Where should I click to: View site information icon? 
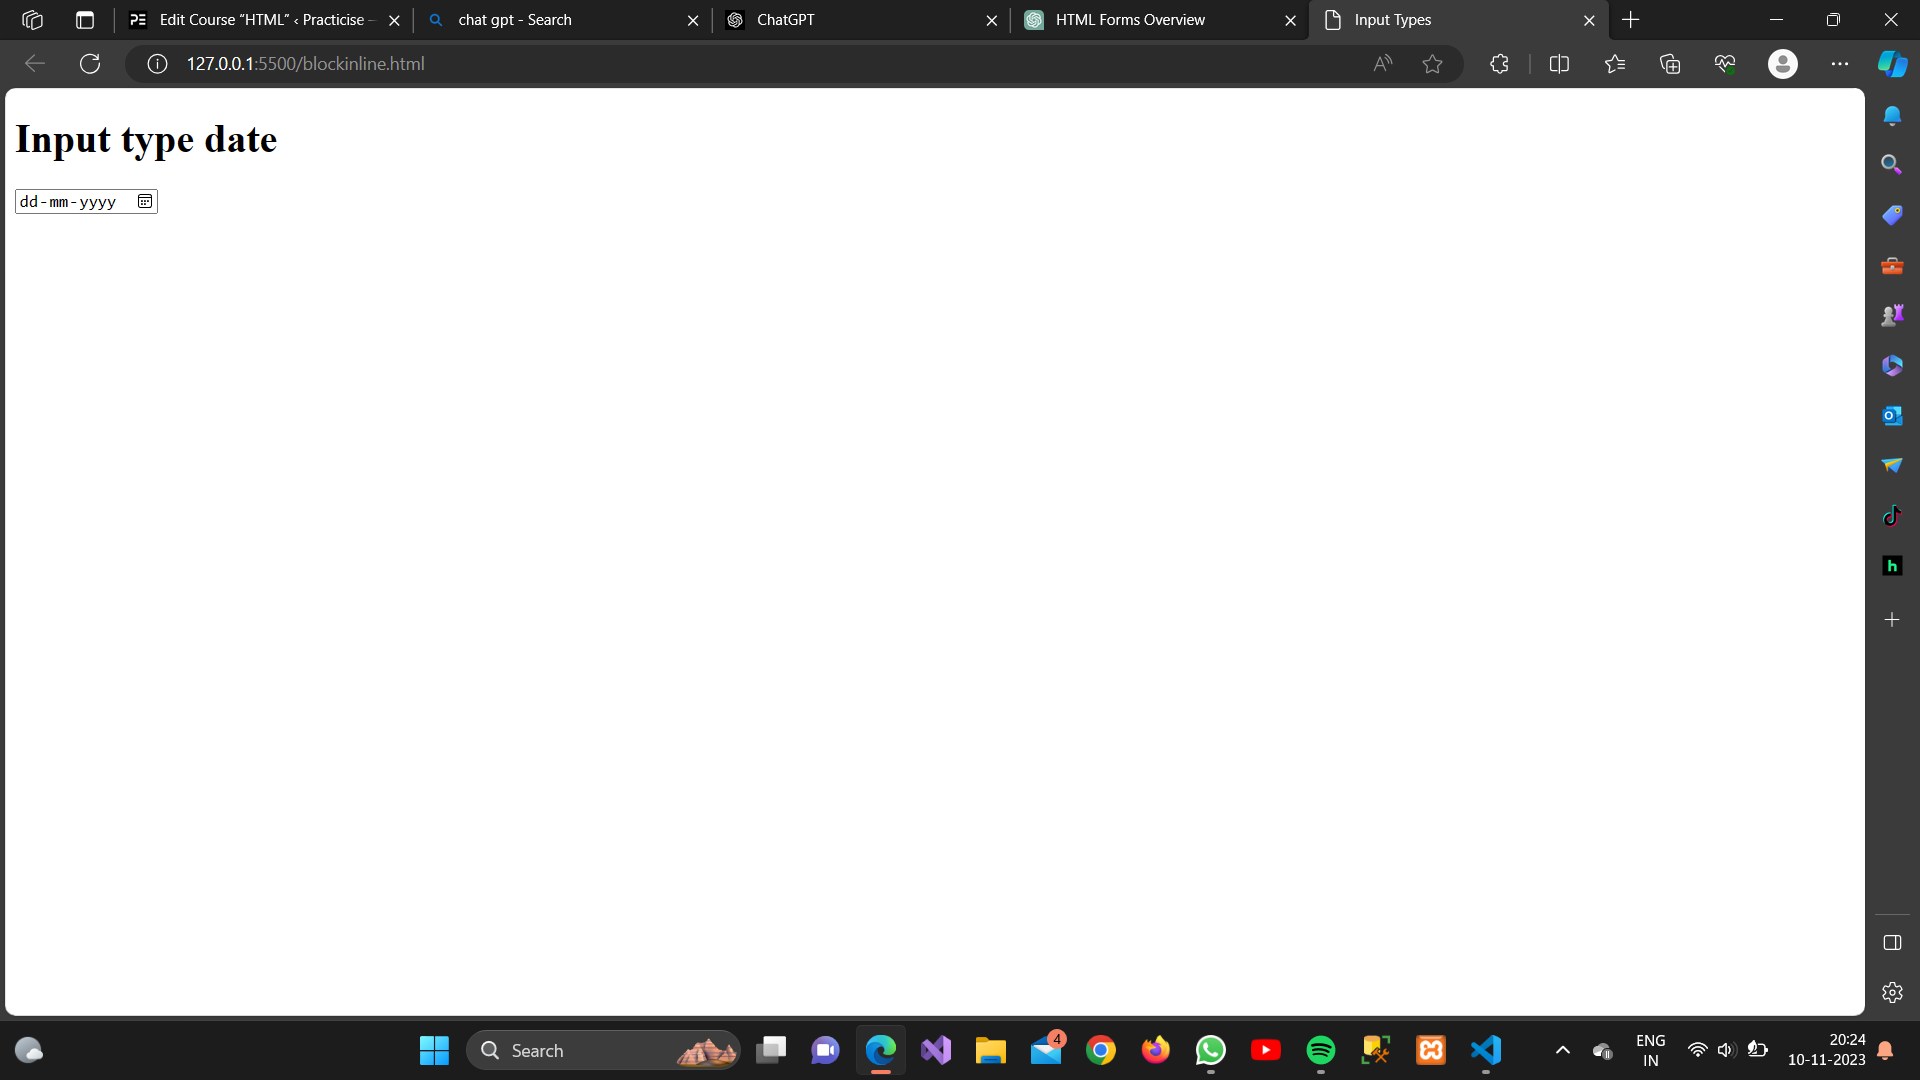coord(157,64)
